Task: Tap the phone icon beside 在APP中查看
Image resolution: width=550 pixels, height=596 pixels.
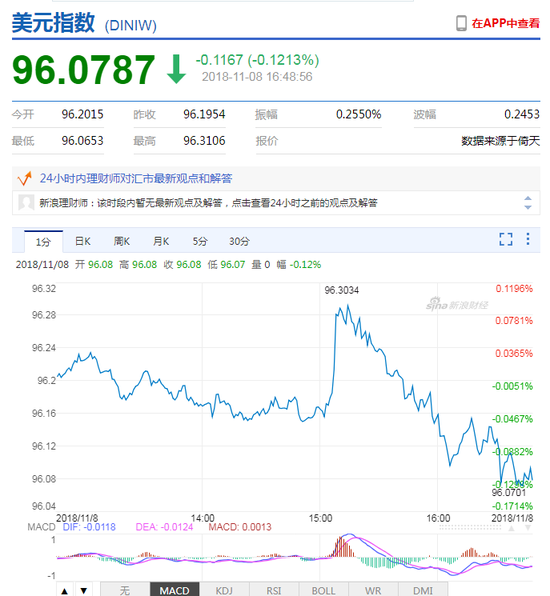Action: (x=461, y=23)
